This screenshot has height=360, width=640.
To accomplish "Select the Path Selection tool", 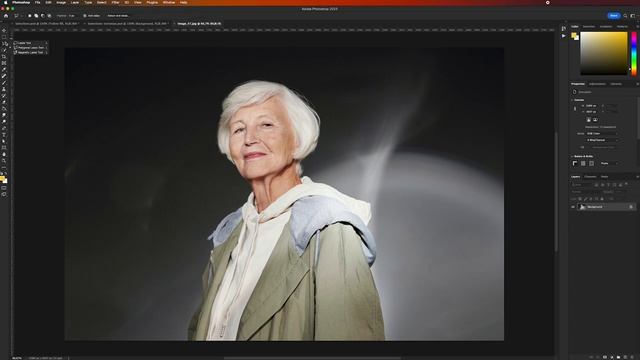I will (x=4, y=141).
